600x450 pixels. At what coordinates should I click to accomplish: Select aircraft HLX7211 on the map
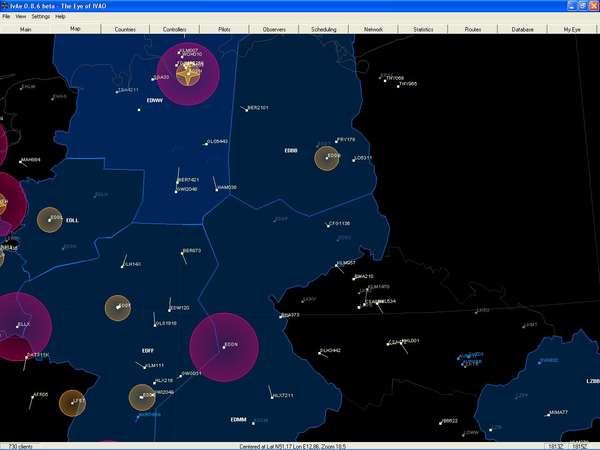click(x=283, y=395)
